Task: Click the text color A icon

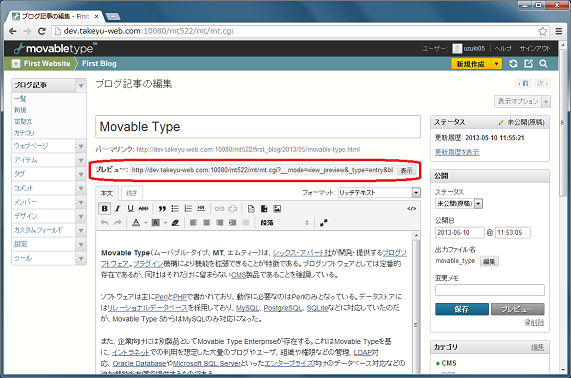Action: pyautogui.click(x=136, y=223)
